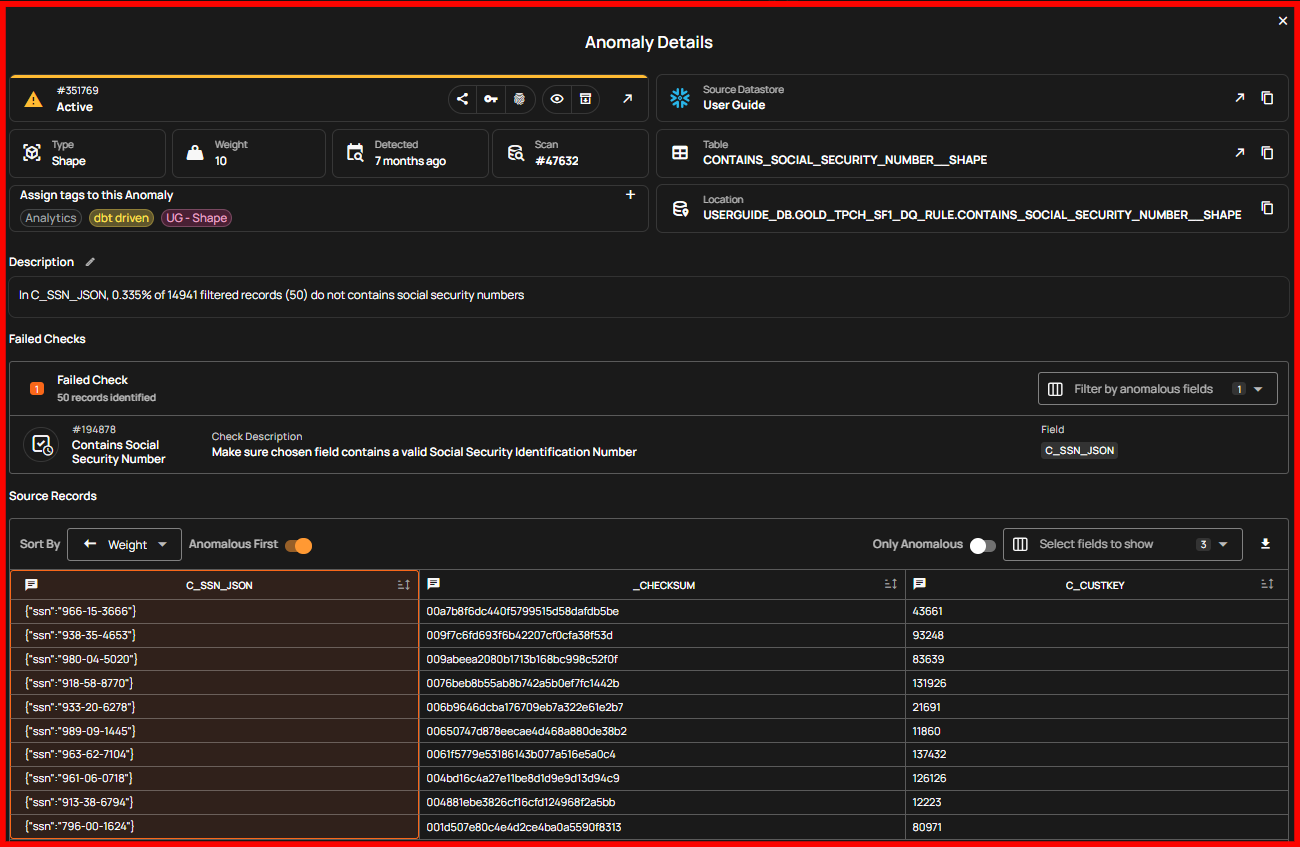Enable the Only Anomalous toggle
Image resolution: width=1300 pixels, height=847 pixels.
[x=982, y=545]
